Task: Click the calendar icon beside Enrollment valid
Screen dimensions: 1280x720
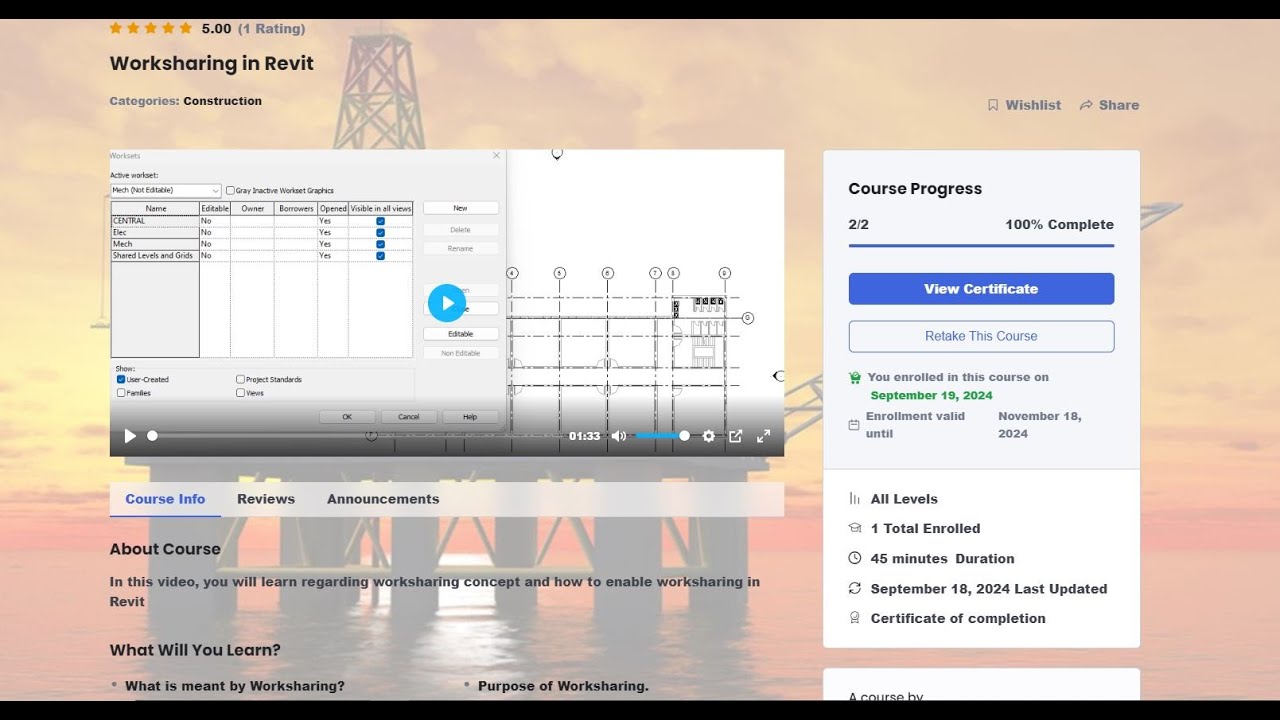Action: (x=854, y=425)
